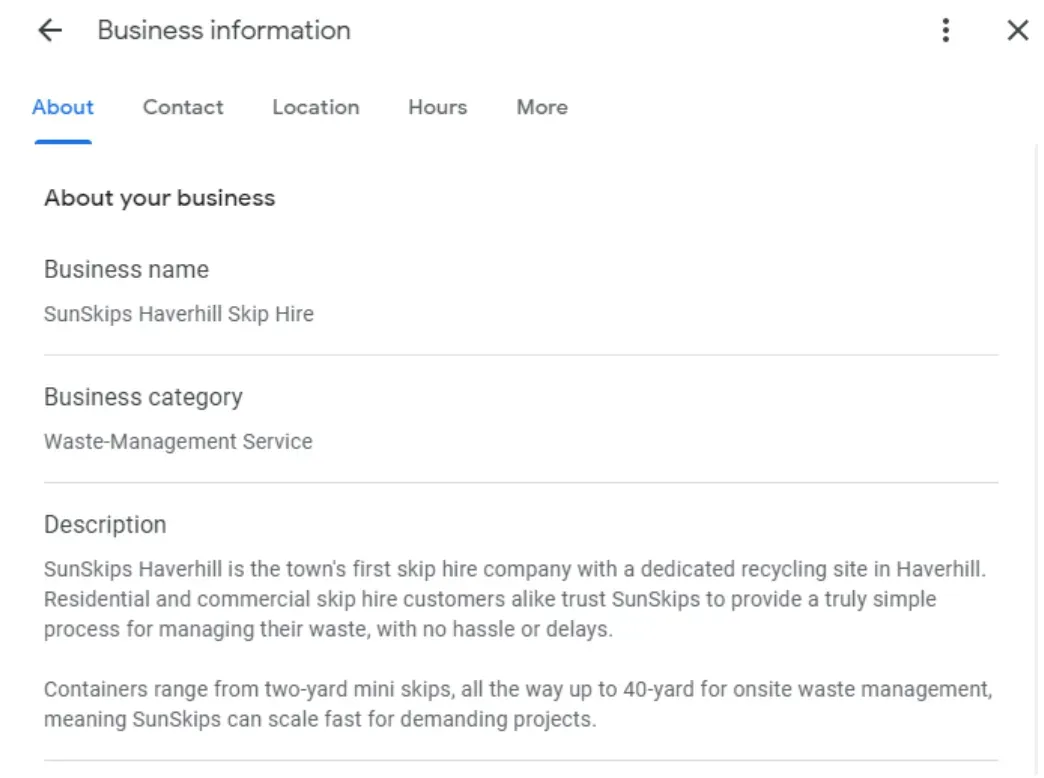
Task: Click the Business name field label
Action: (125, 269)
